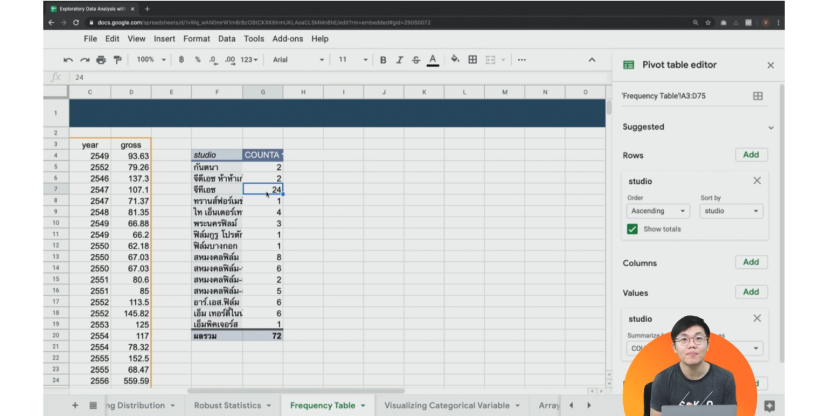Image resolution: width=827 pixels, height=416 pixels.
Task: Add a field to Rows
Action: point(751,155)
